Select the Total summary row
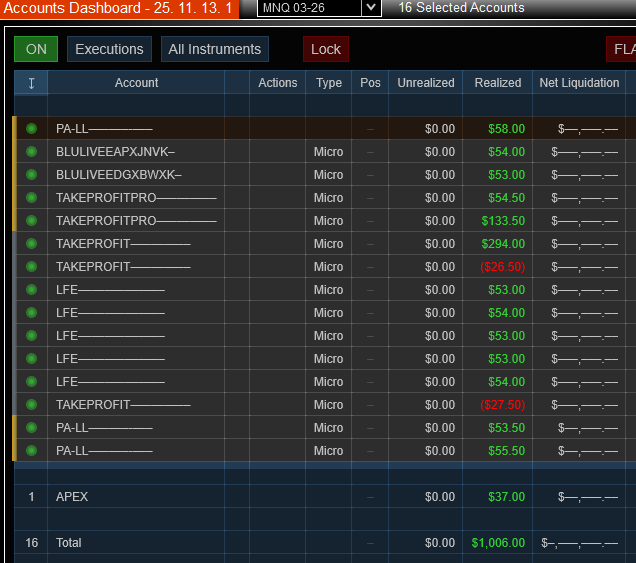The height and width of the screenshot is (563, 636). point(318,542)
